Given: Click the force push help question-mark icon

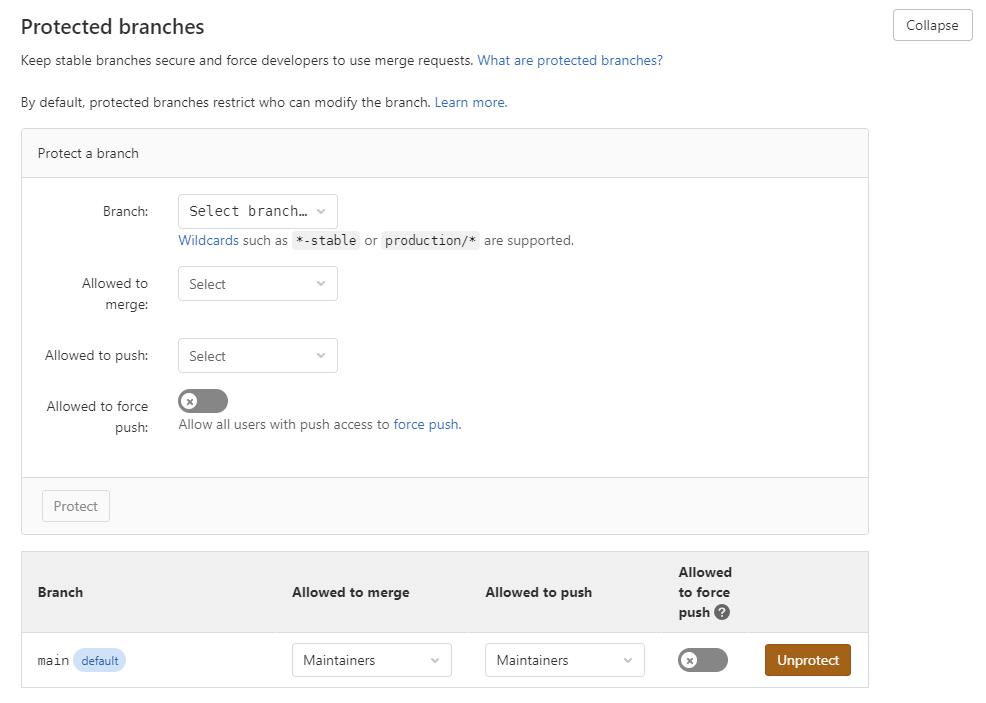Looking at the screenshot, I should click(x=722, y=612).
